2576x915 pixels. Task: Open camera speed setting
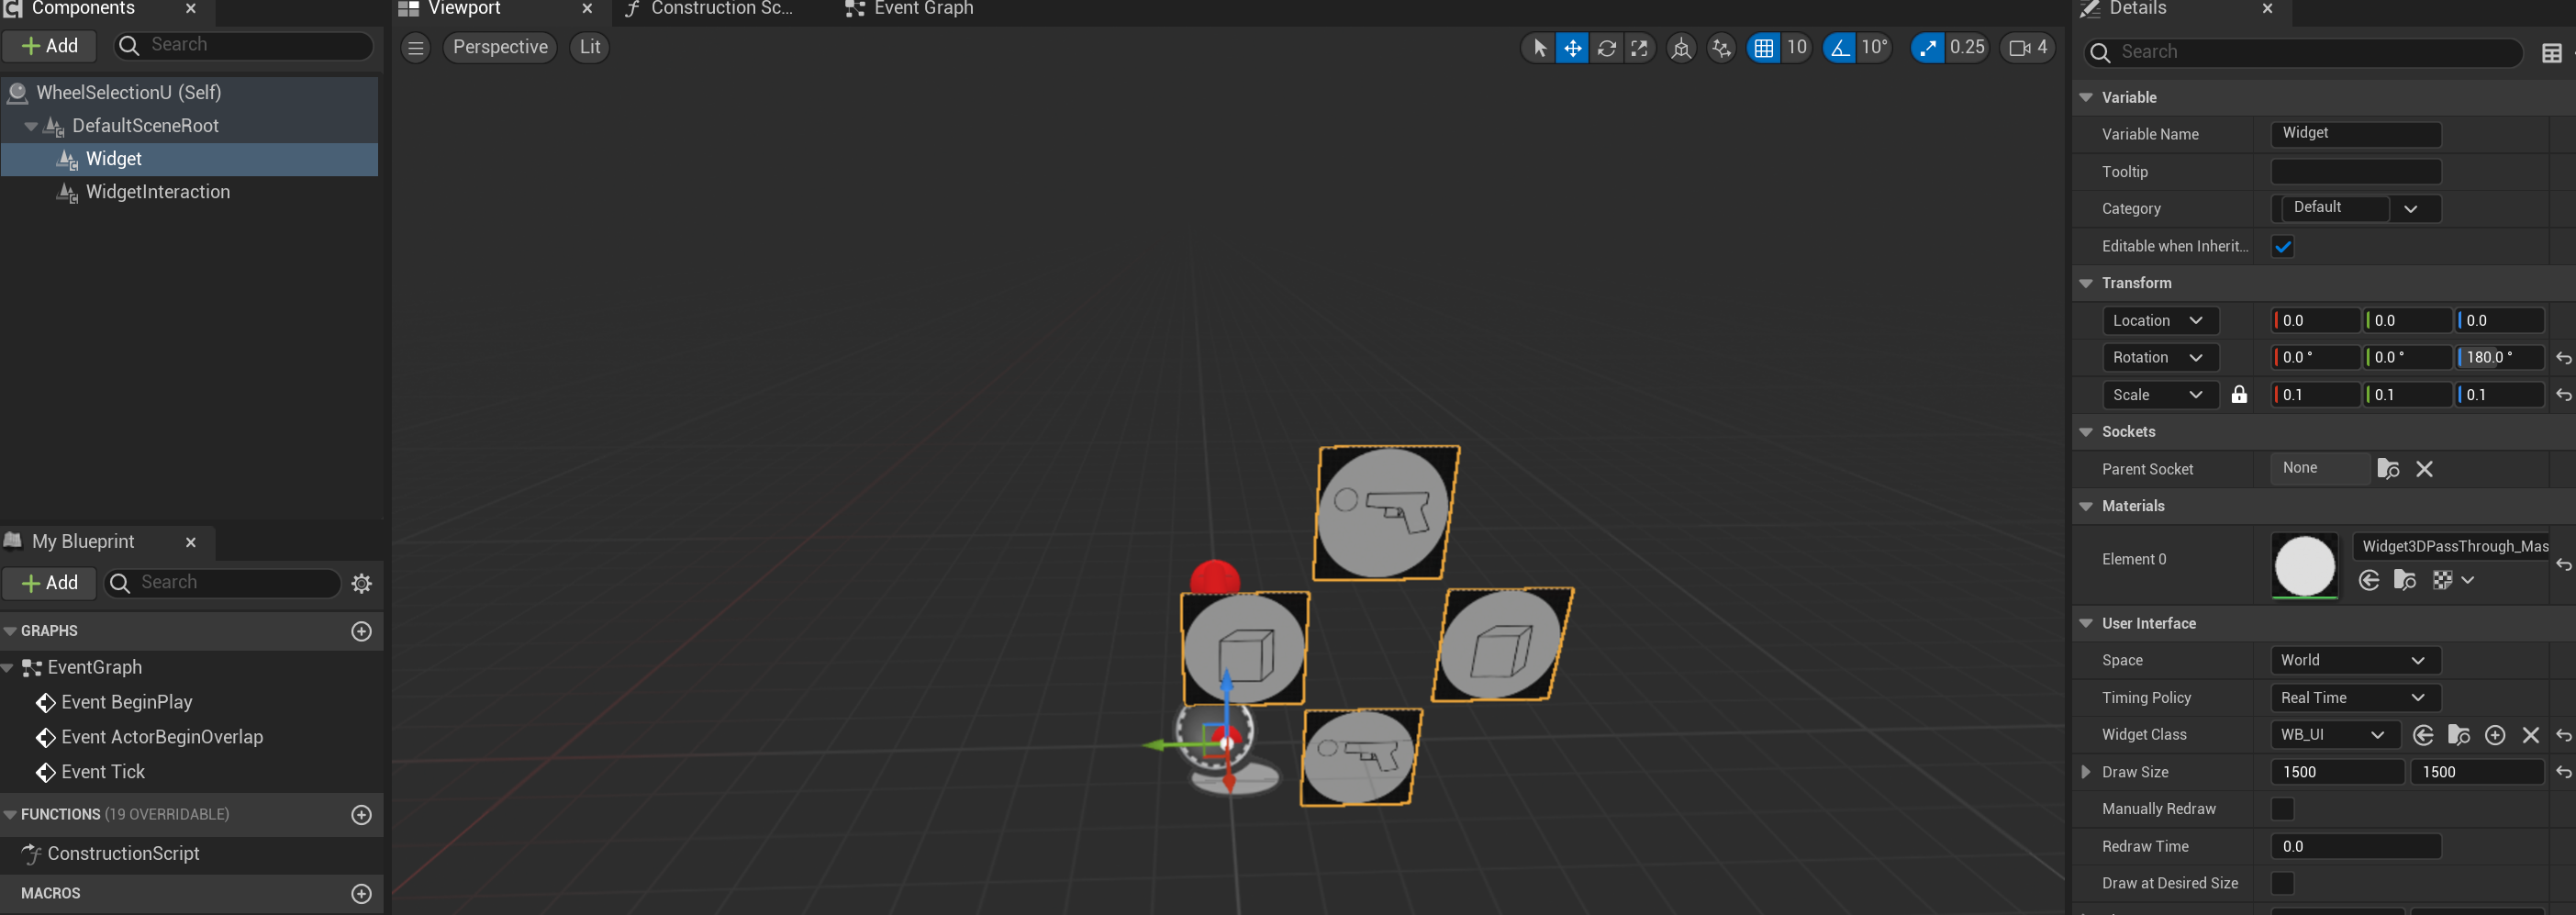pyautogui.click(x=2028, y=47)
